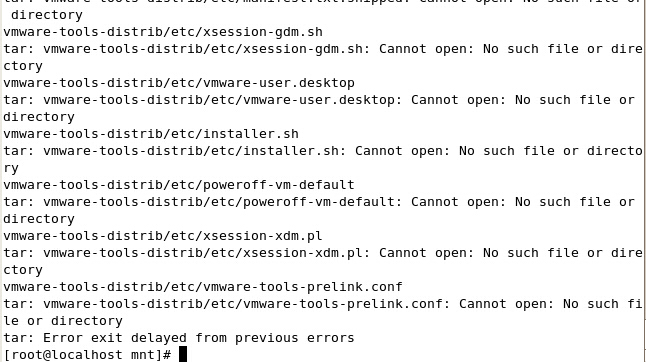Click the terminal cursor block after the prompt
The height and width of the screenshot is (362, 646).
pyautogui.click(x=183, y=354)
